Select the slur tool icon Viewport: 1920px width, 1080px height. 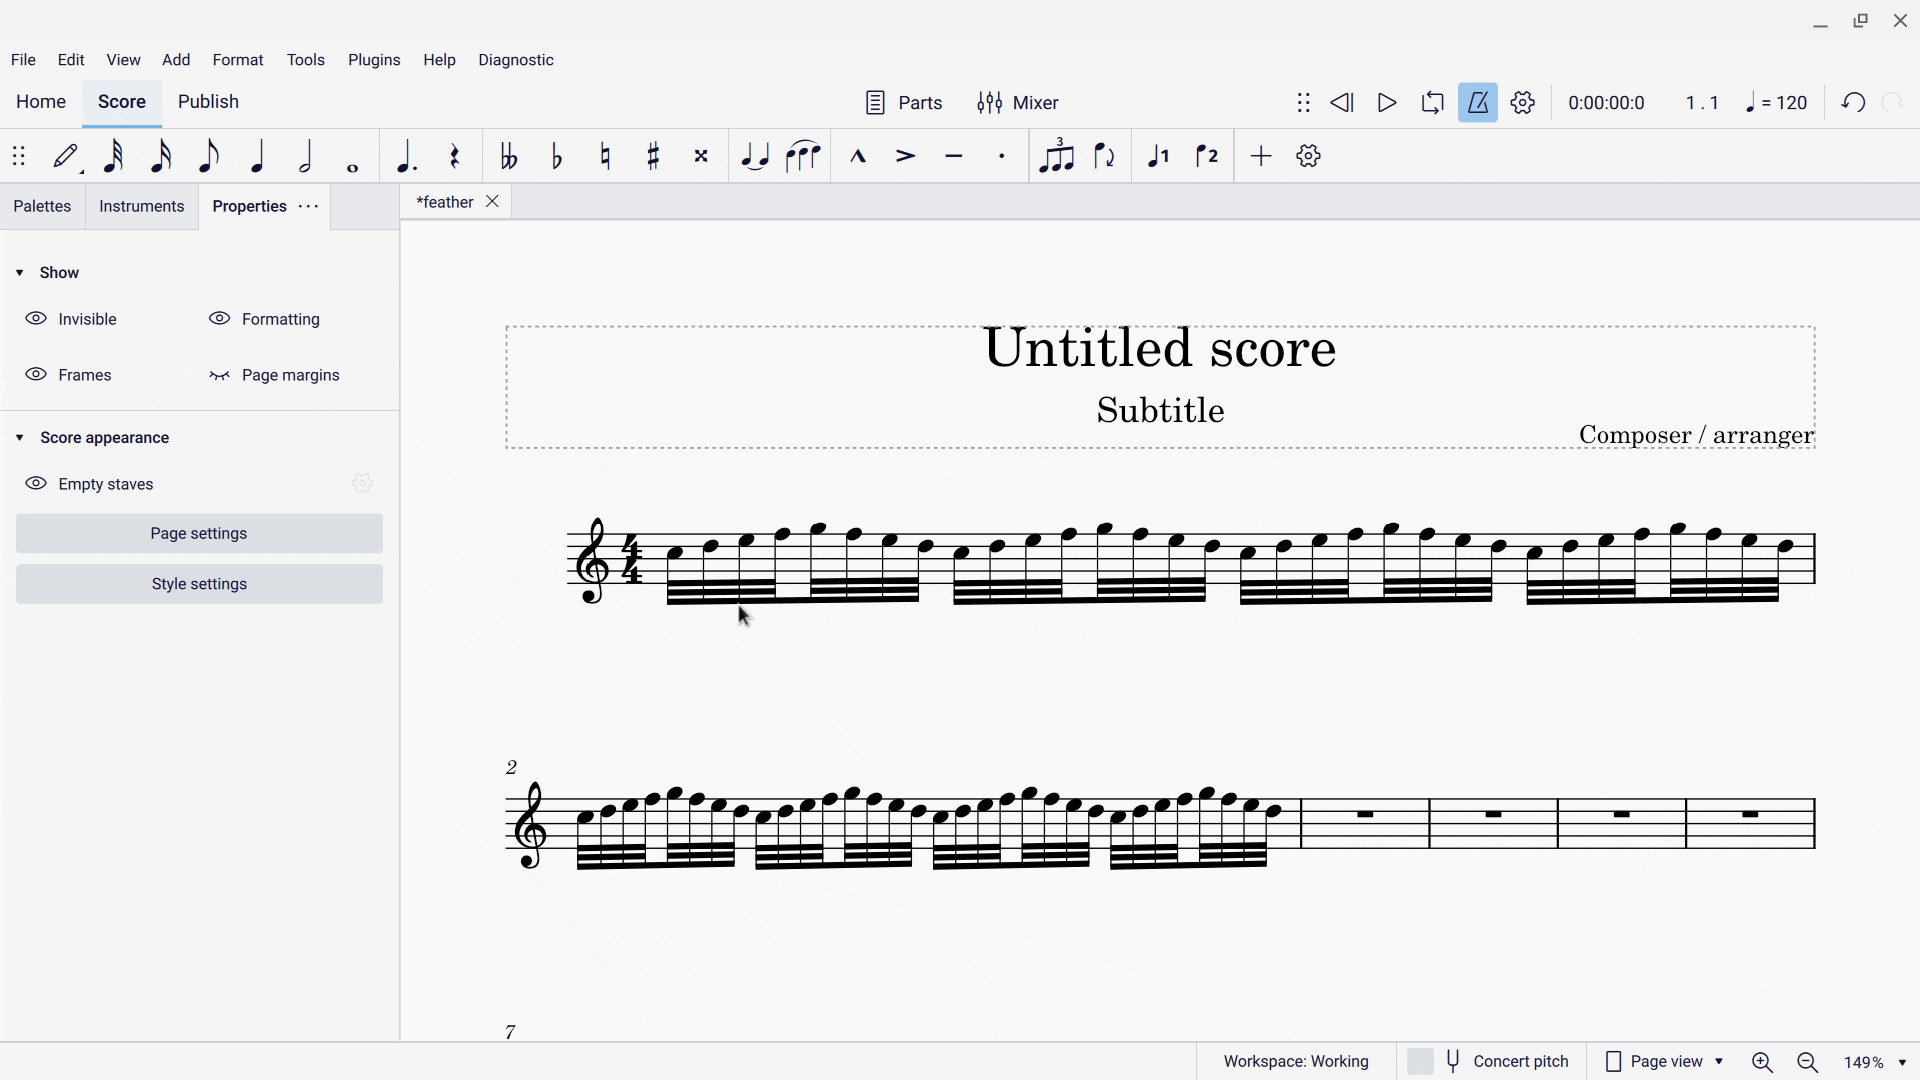pos(803,157)
